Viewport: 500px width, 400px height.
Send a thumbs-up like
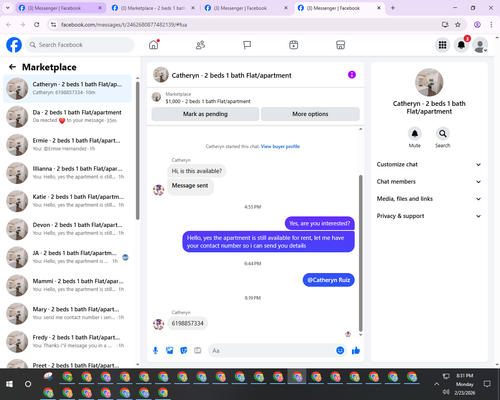click(x=356, y=350)
